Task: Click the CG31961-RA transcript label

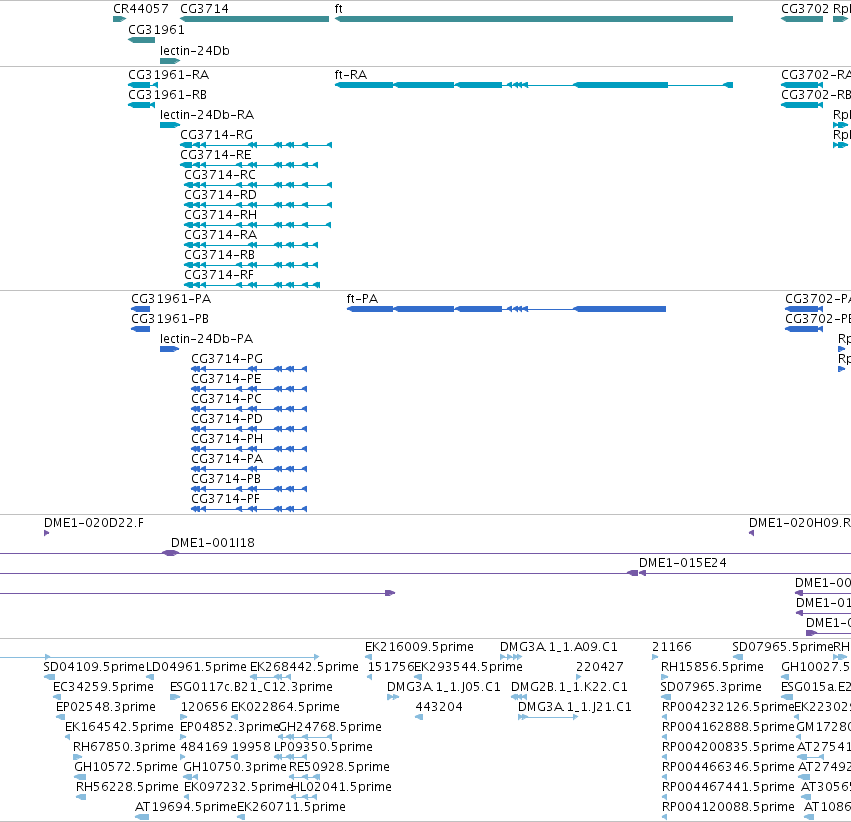Action: tap(169, 74)
